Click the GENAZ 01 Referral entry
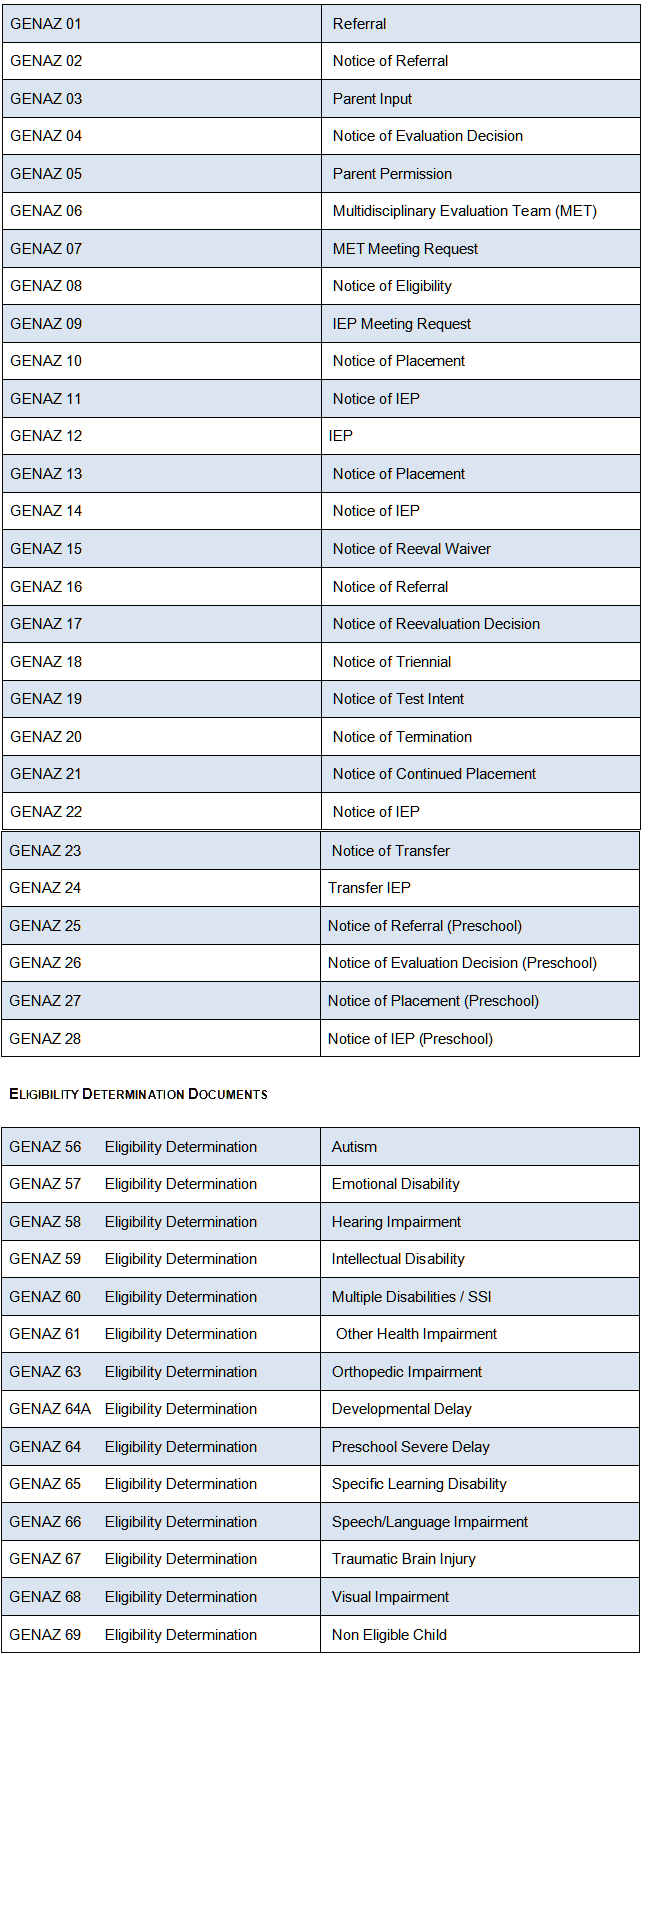 click(x=359, y=24)
